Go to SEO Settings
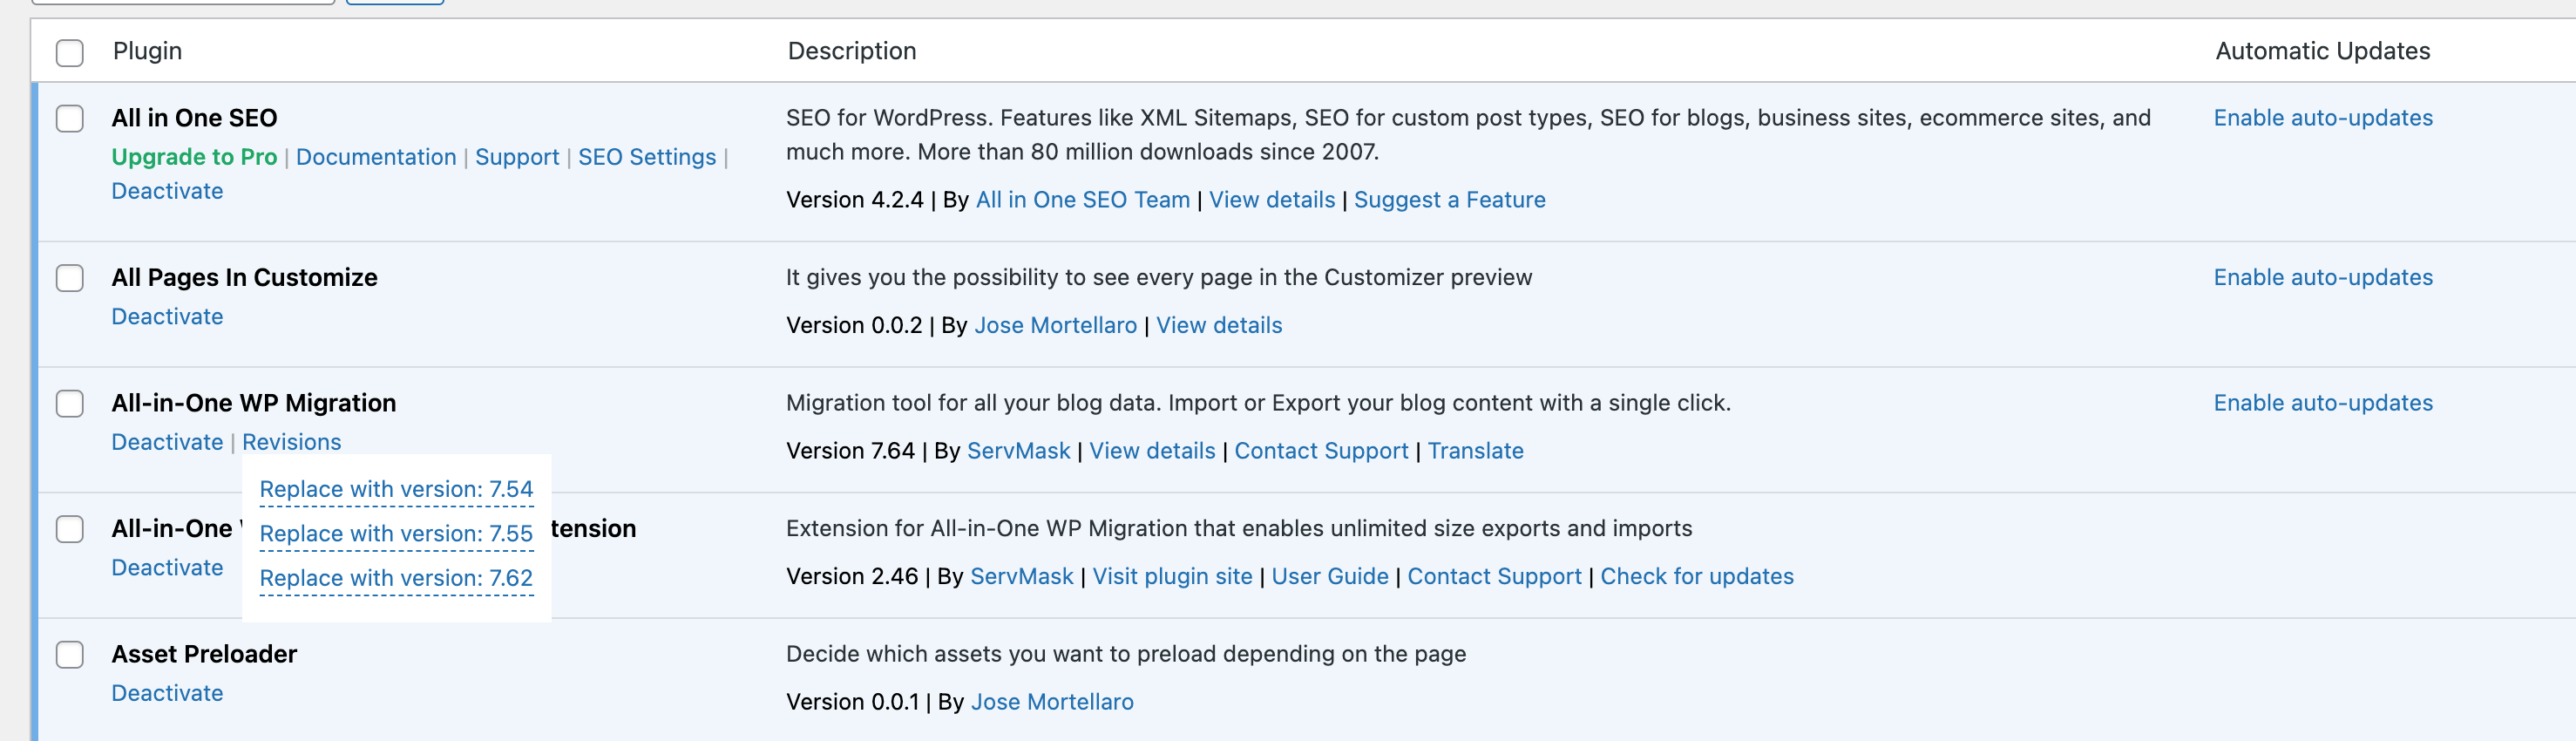2576x741 pixels. 647,157
